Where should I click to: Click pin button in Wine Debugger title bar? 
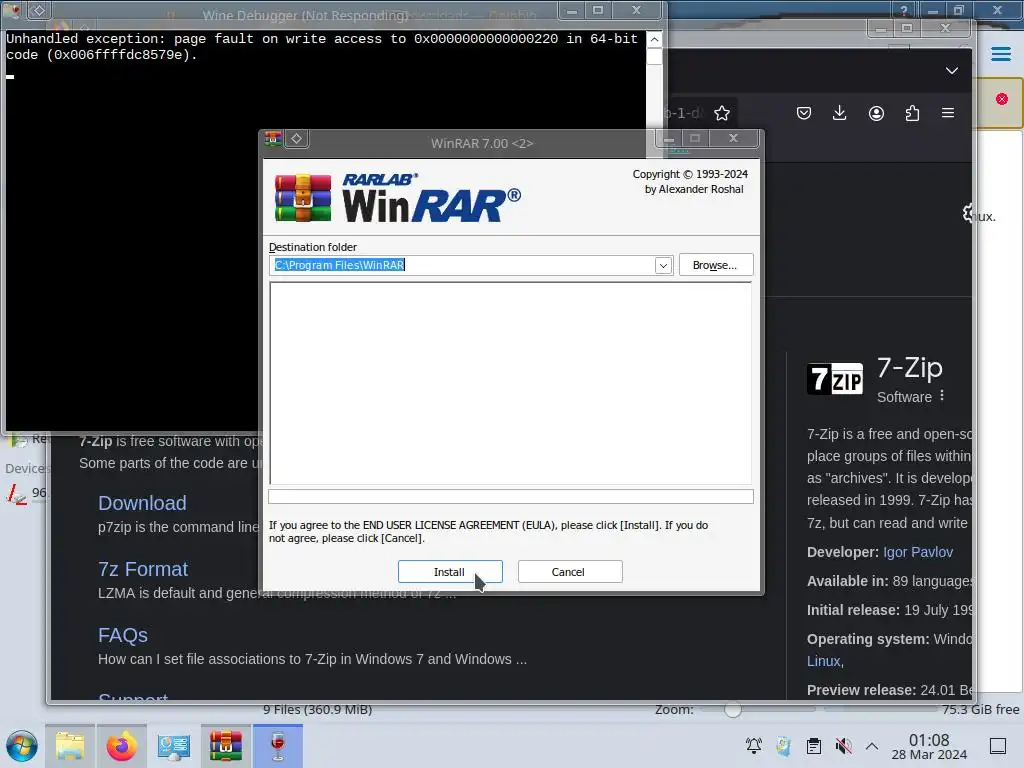click(x=39, y=10)
